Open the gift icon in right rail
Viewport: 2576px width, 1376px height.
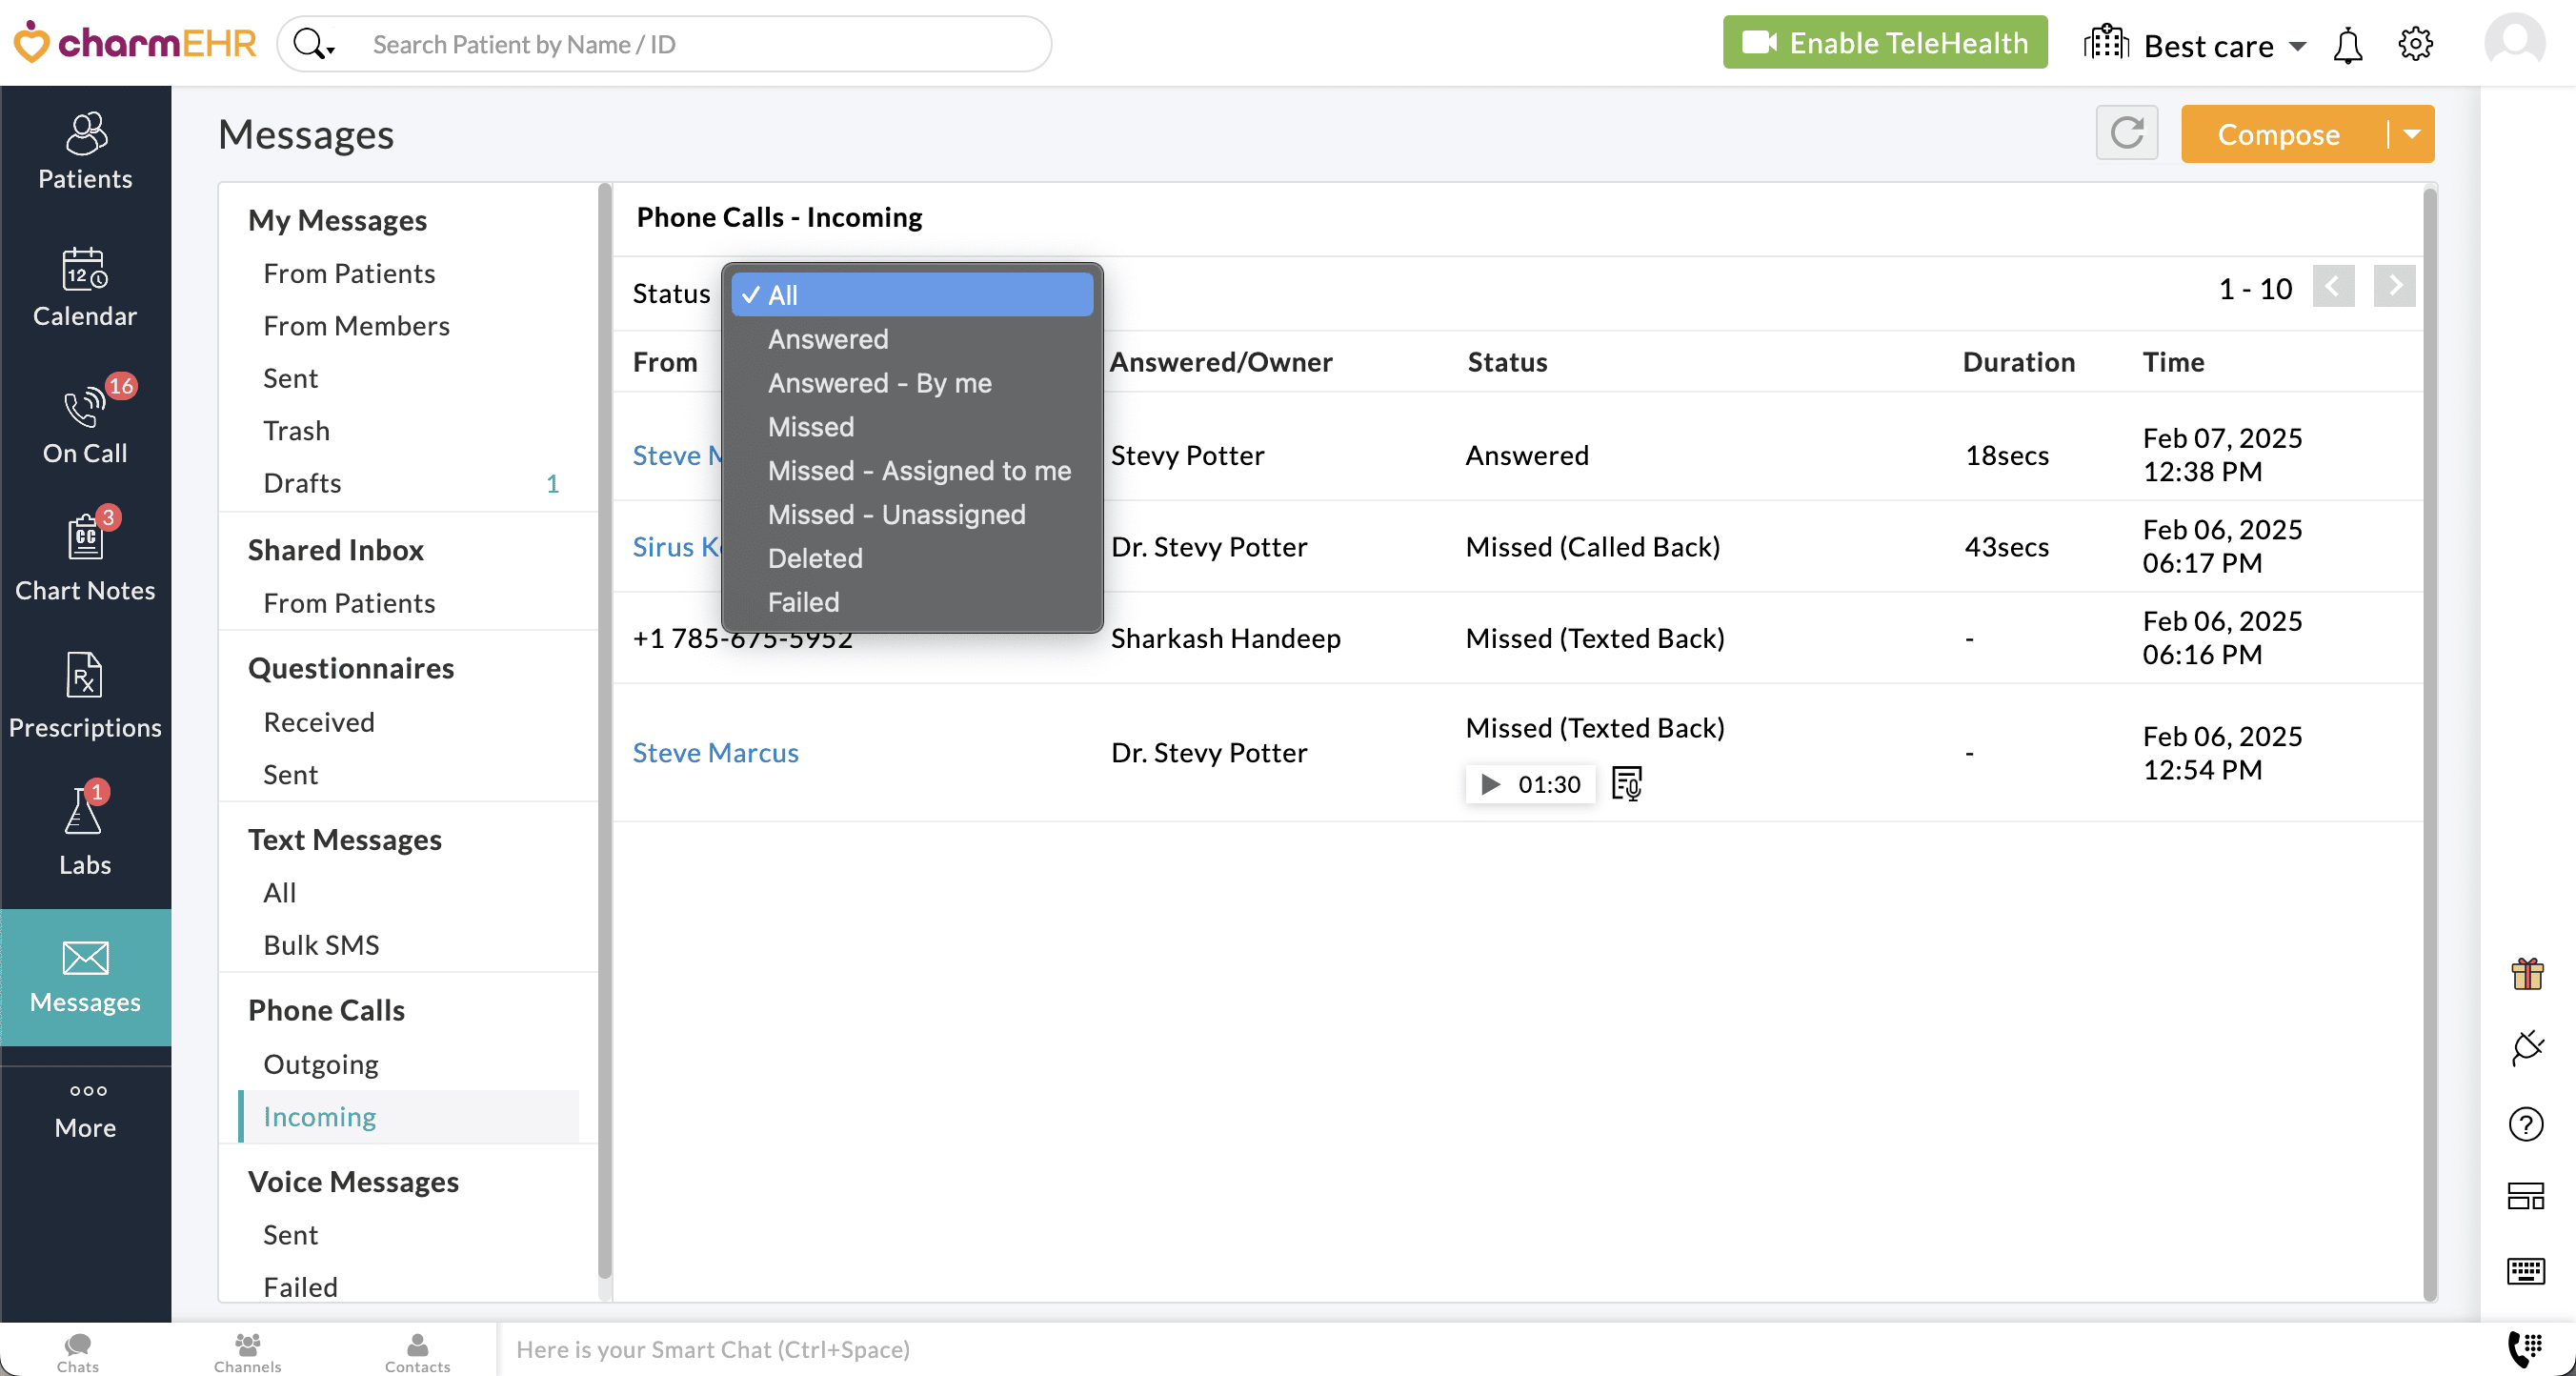pos(2526,973)
